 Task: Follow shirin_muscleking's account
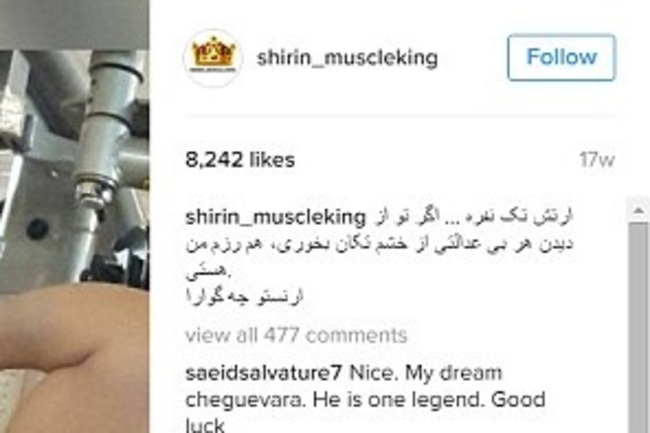tap(561, 57)
